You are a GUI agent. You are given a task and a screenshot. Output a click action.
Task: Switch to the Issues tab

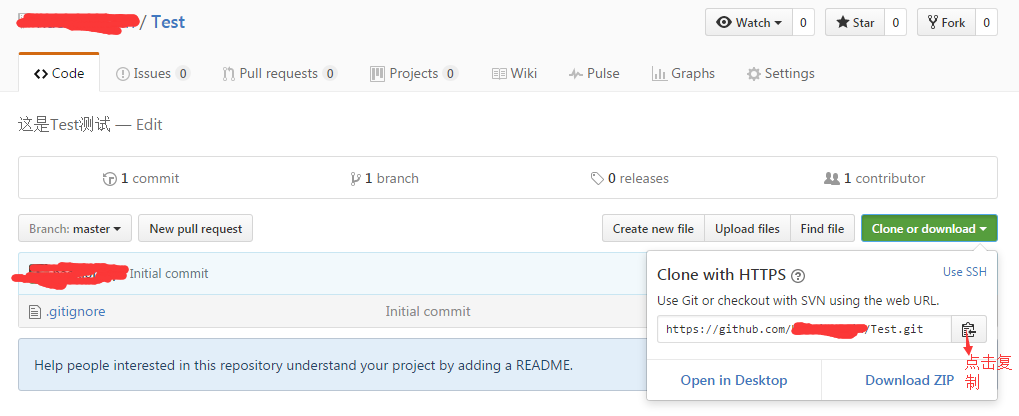coord(153,73)
